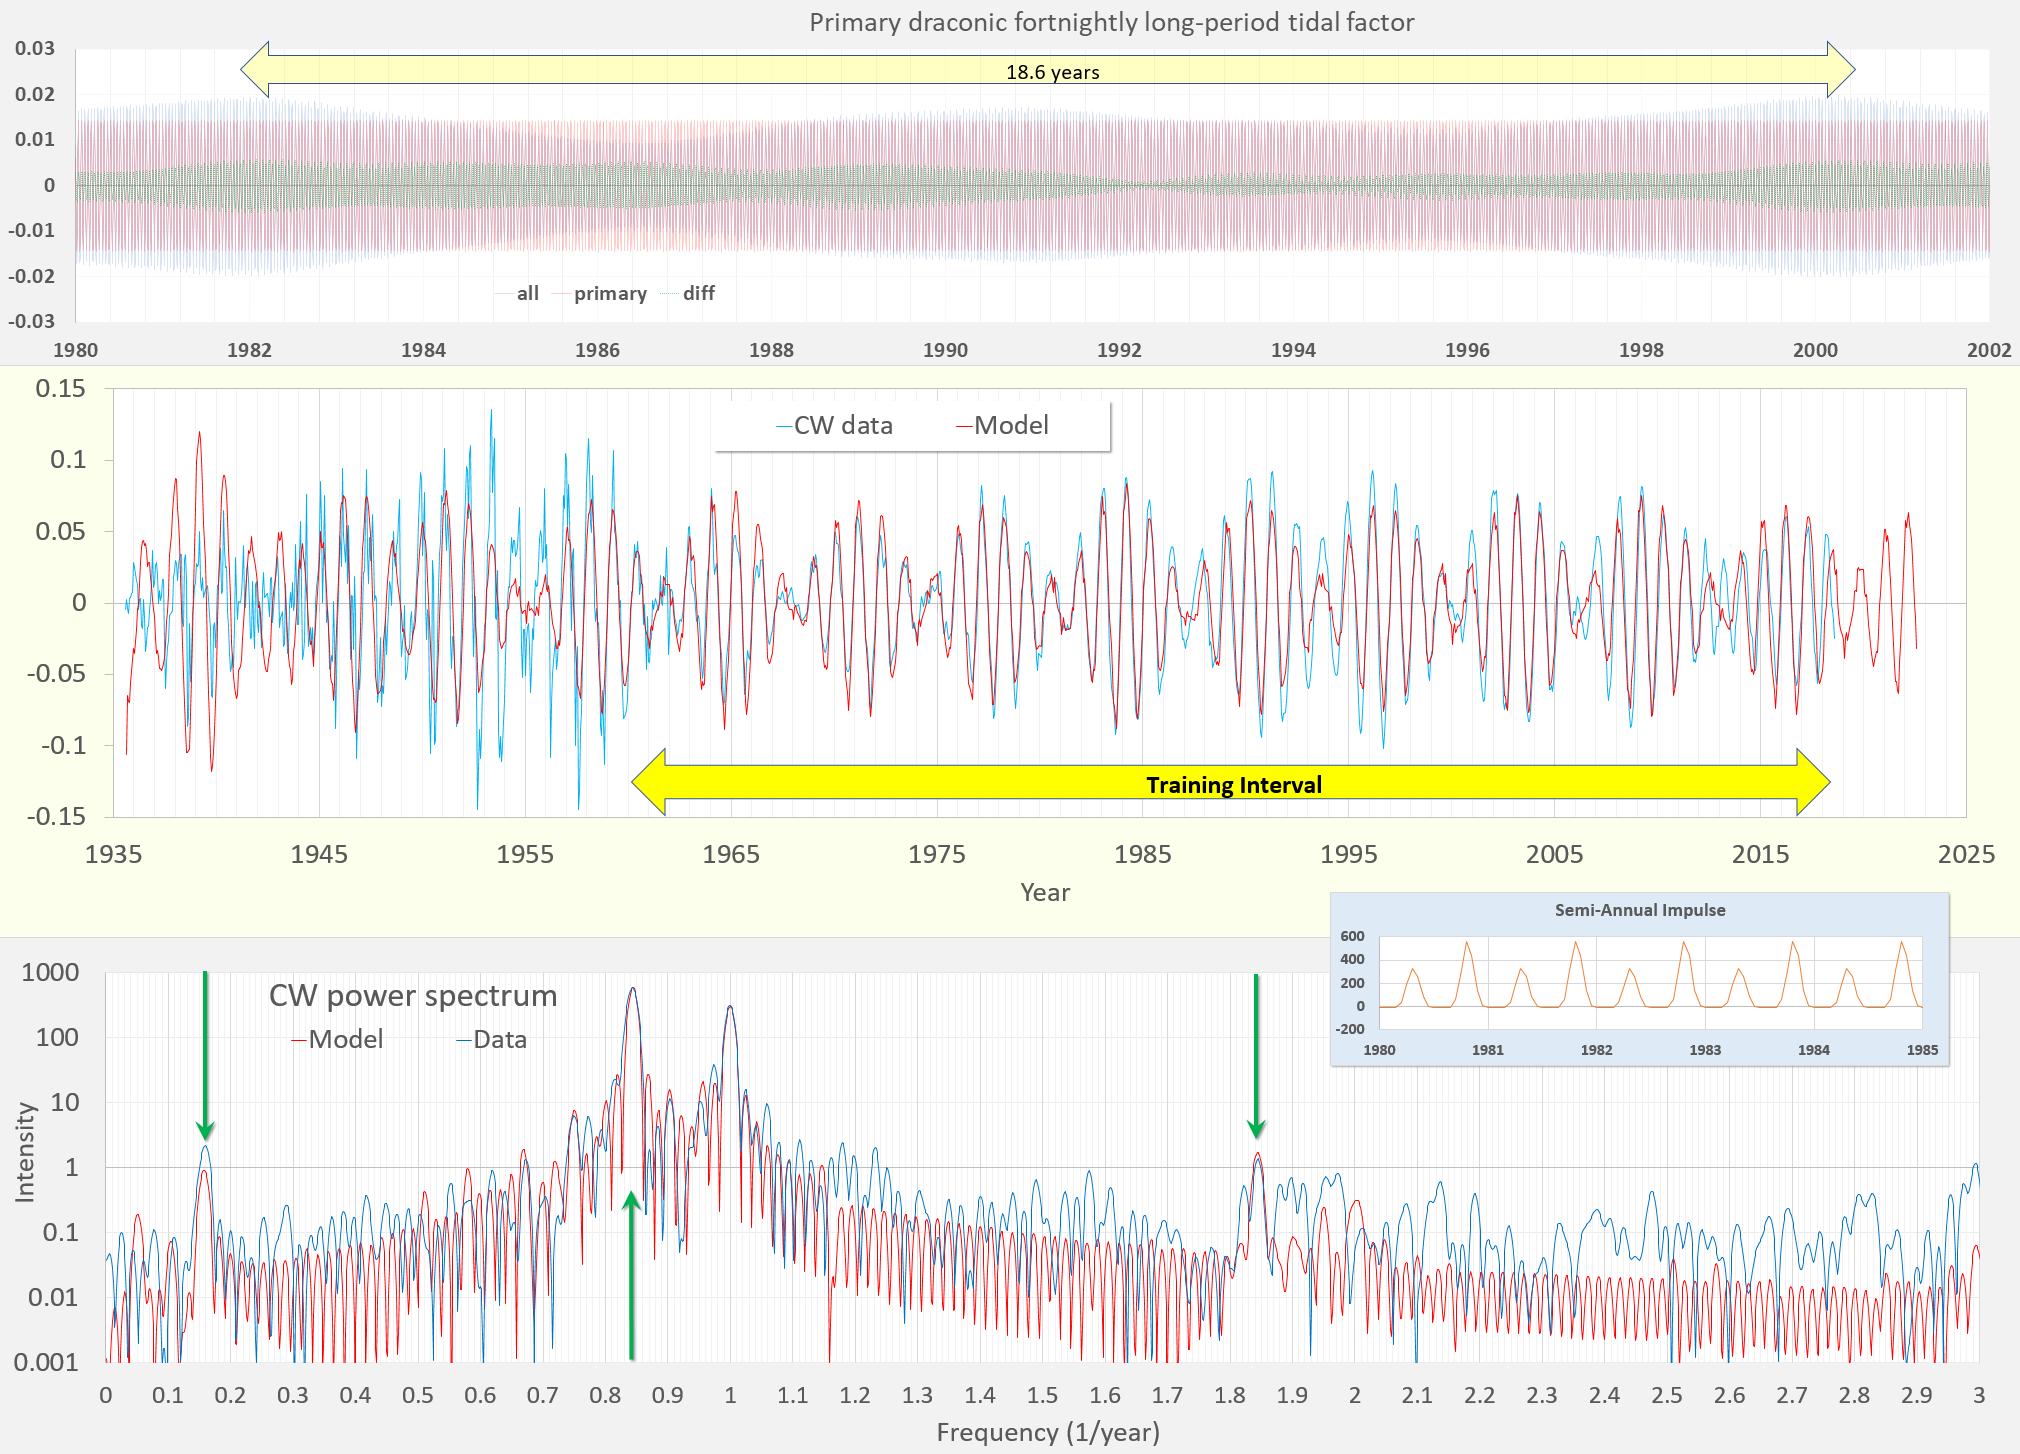This screenshot has width=2020, height=1454.
Task: Click the 1000 intensity axis label
Action: (x=50, y=972)
